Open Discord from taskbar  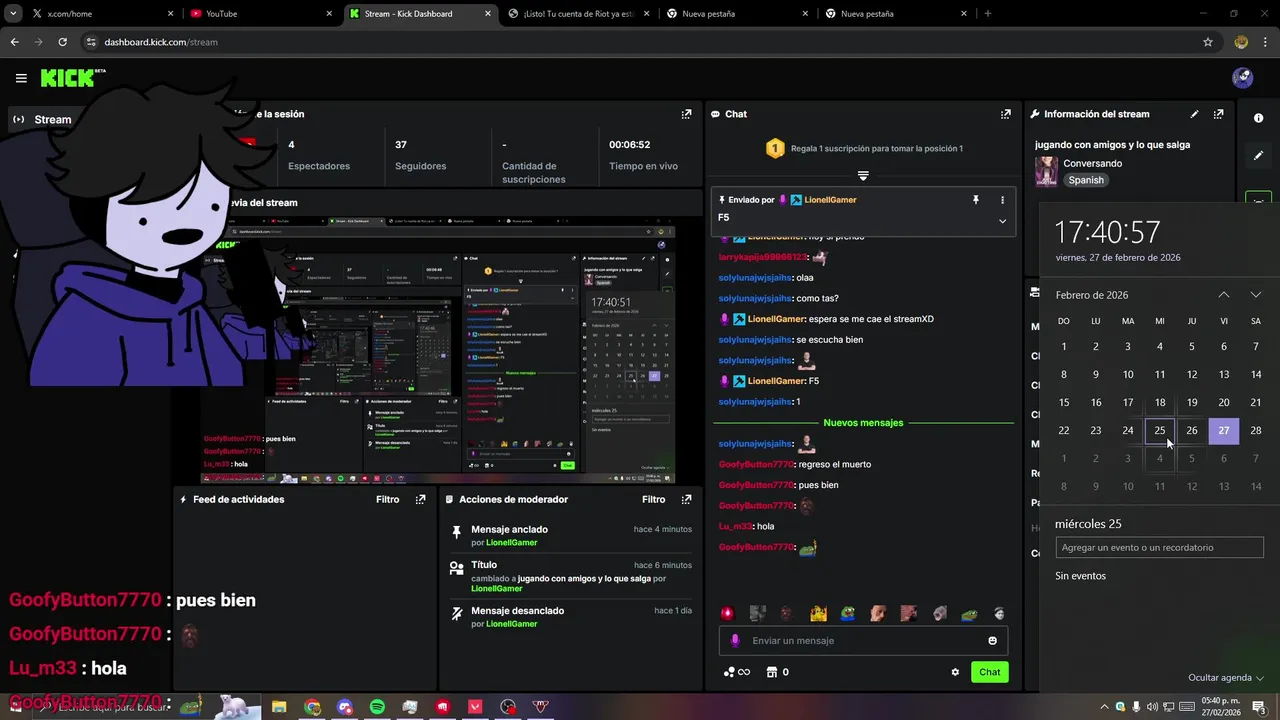(345, 707)
